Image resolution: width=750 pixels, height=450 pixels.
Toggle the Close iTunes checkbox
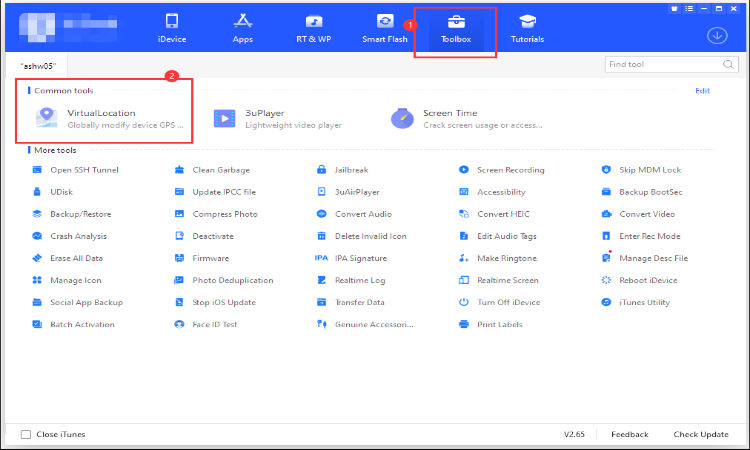pos(26,434)
